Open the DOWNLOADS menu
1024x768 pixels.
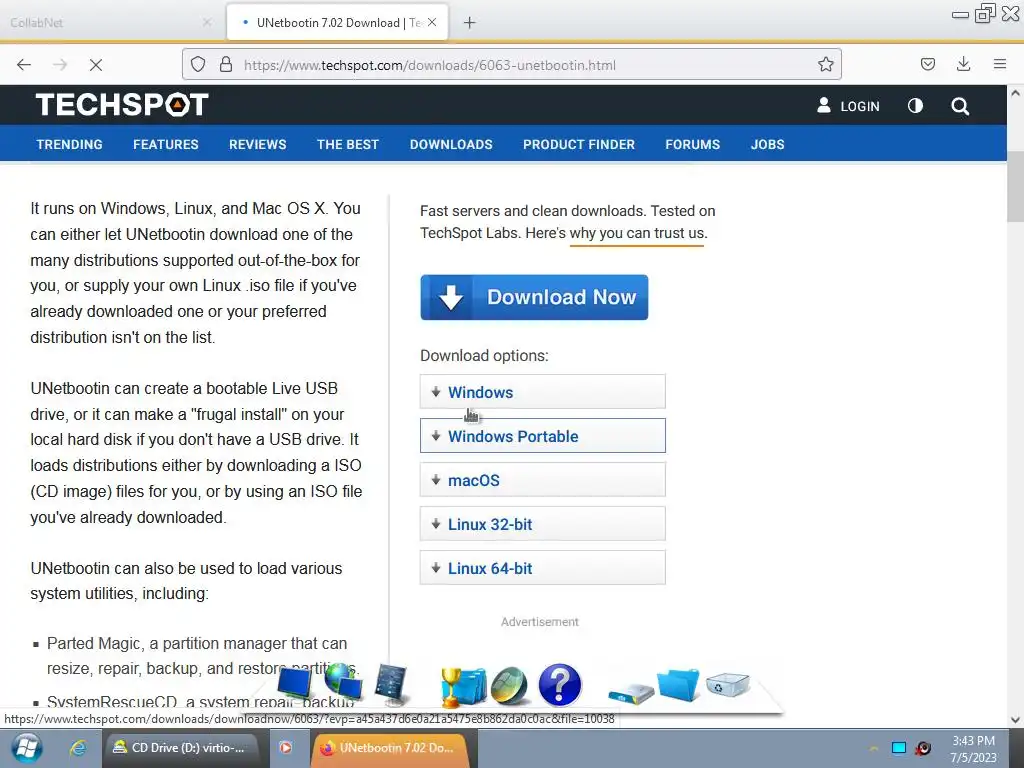click(x=451, y=144)
